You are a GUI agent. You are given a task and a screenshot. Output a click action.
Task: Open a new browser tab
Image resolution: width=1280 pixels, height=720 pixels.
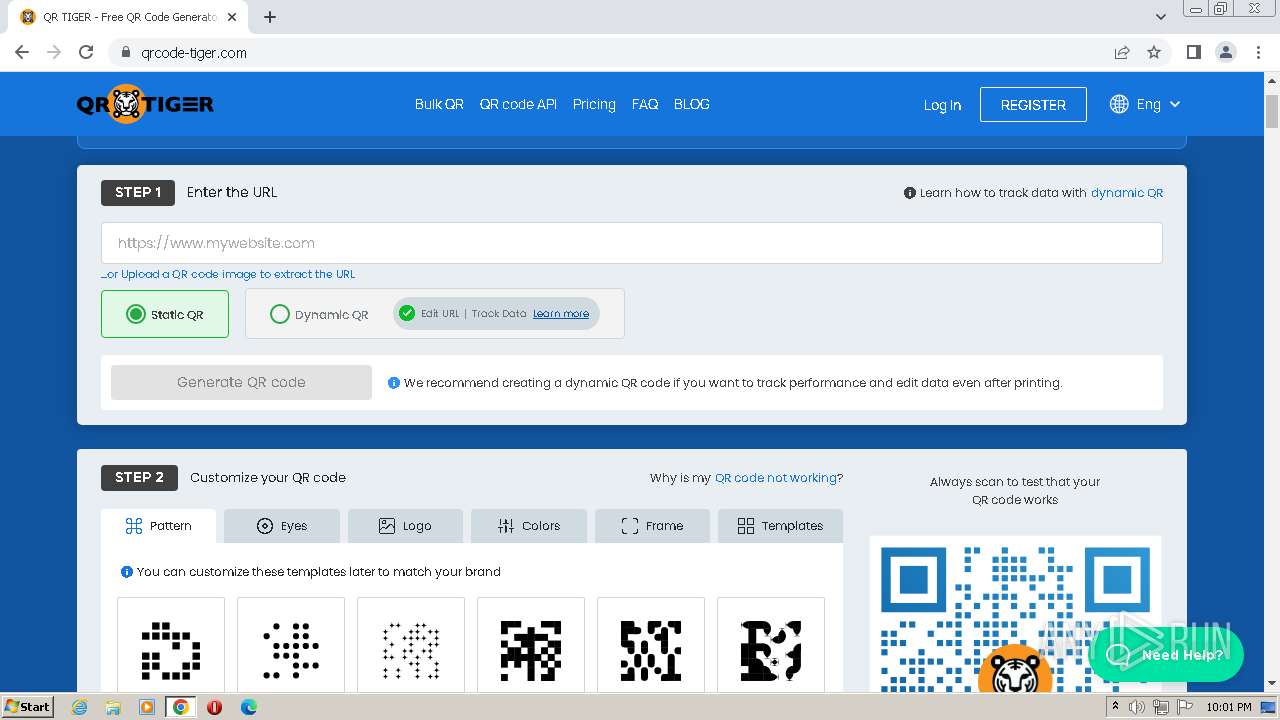click(x=270, y=17)
